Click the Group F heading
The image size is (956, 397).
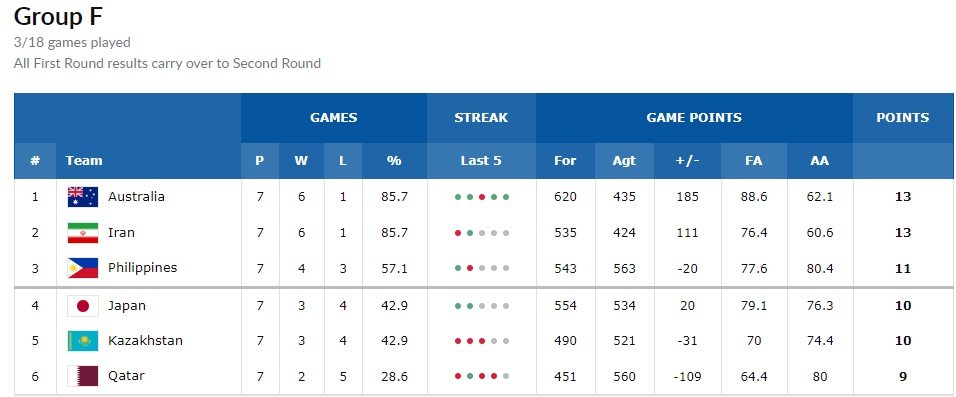[58, 16]
